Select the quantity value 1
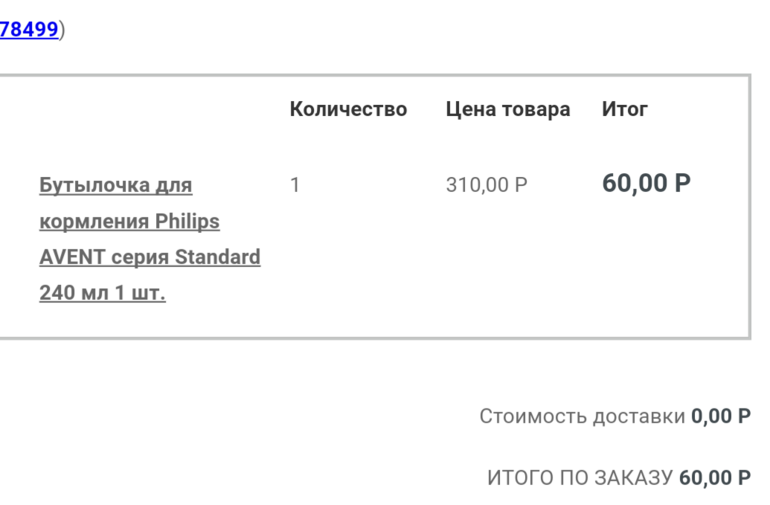Screen dimensions: 770x505 click(x=295, y=185)
